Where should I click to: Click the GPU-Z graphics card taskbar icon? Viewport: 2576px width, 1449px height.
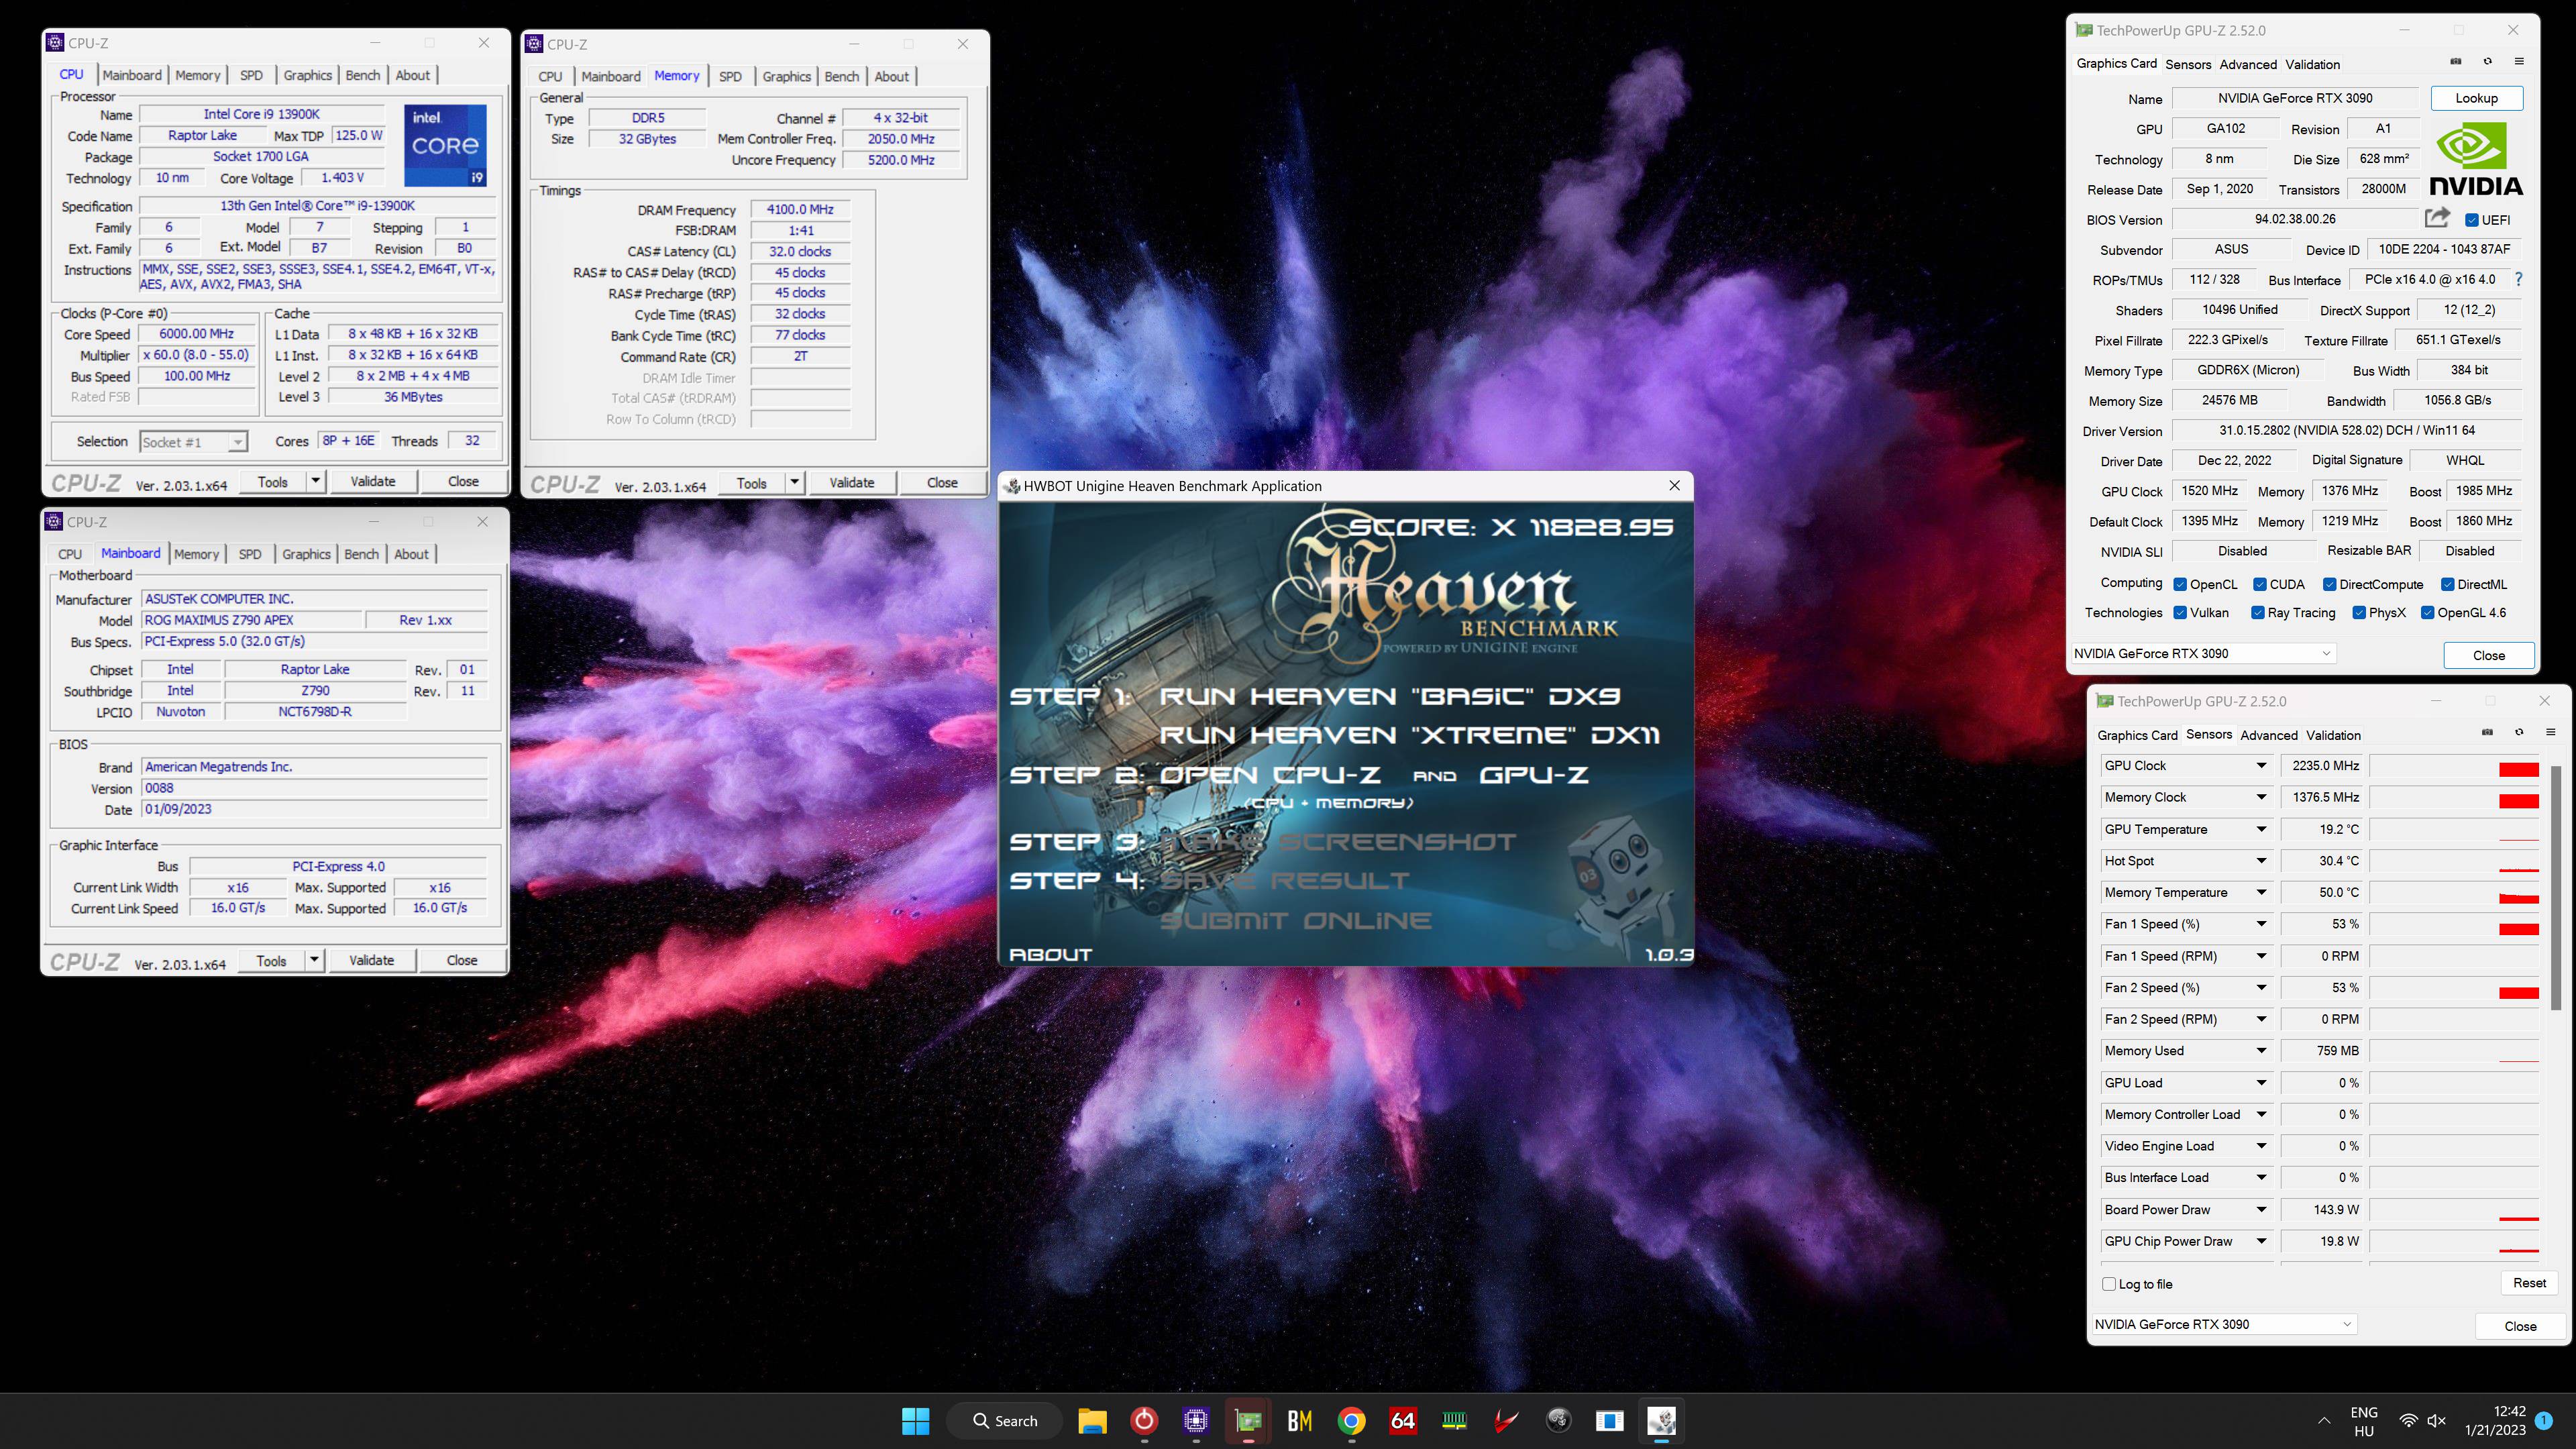point(1248,1420)
